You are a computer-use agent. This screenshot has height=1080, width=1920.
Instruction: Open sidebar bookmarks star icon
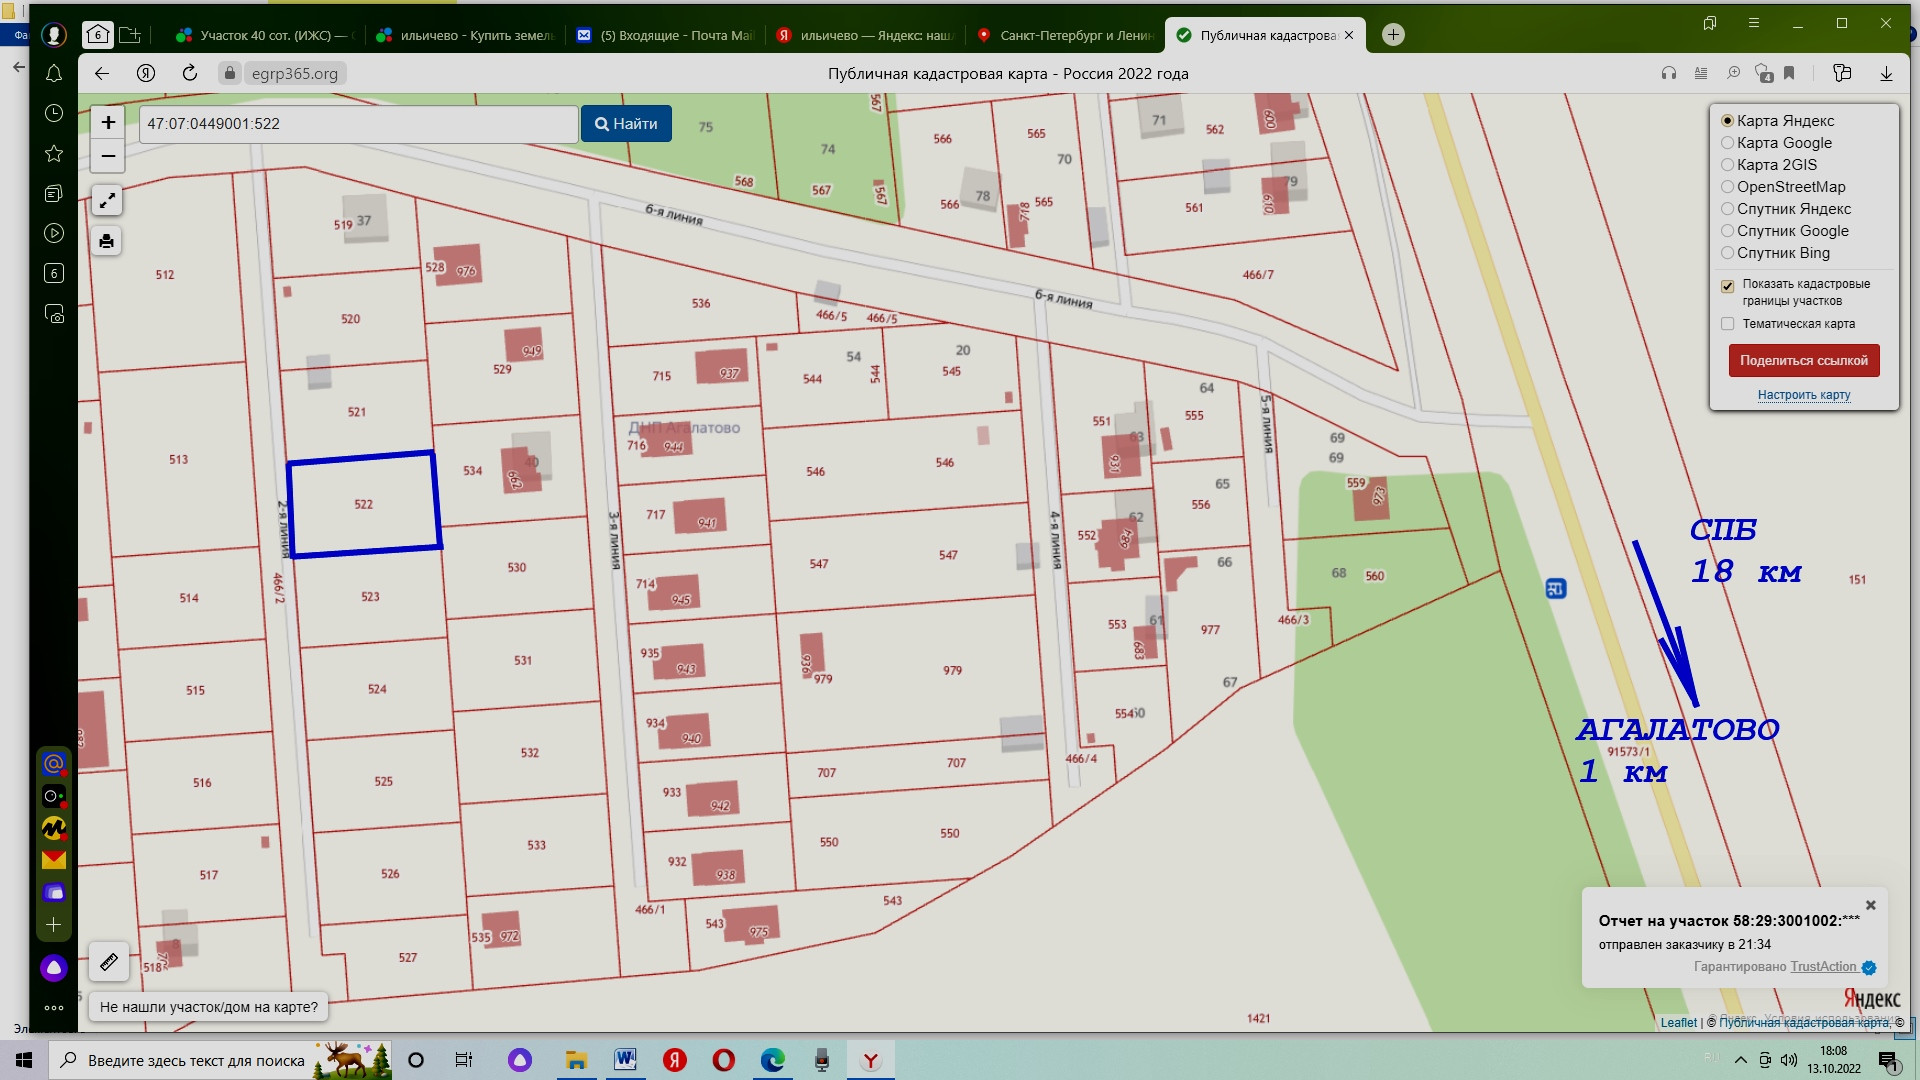point(54,154)
